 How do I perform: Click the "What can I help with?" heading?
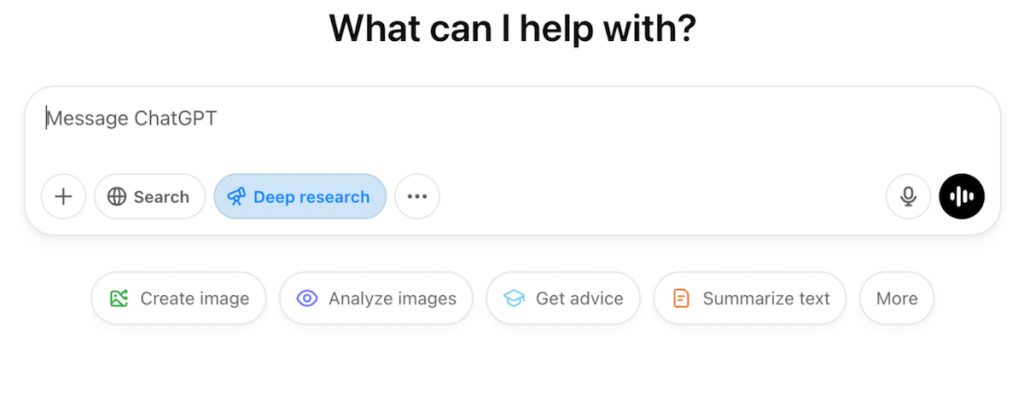[x=512, y=30]
